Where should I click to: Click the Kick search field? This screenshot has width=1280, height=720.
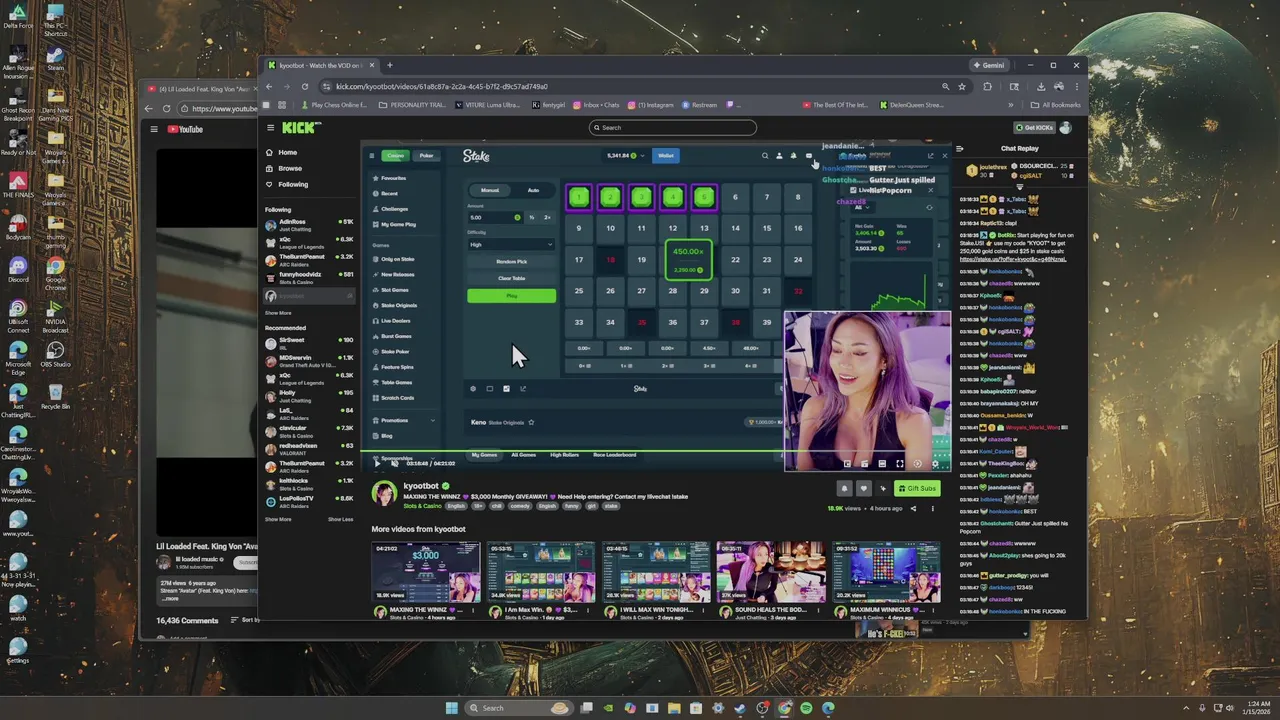(672, 127)
